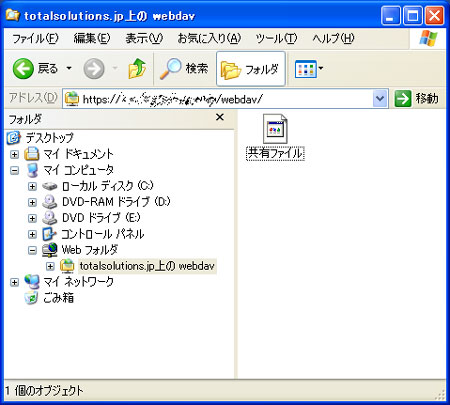Select the Web フォルダ tree item
The image size is (450, 405).
[90, 250]
